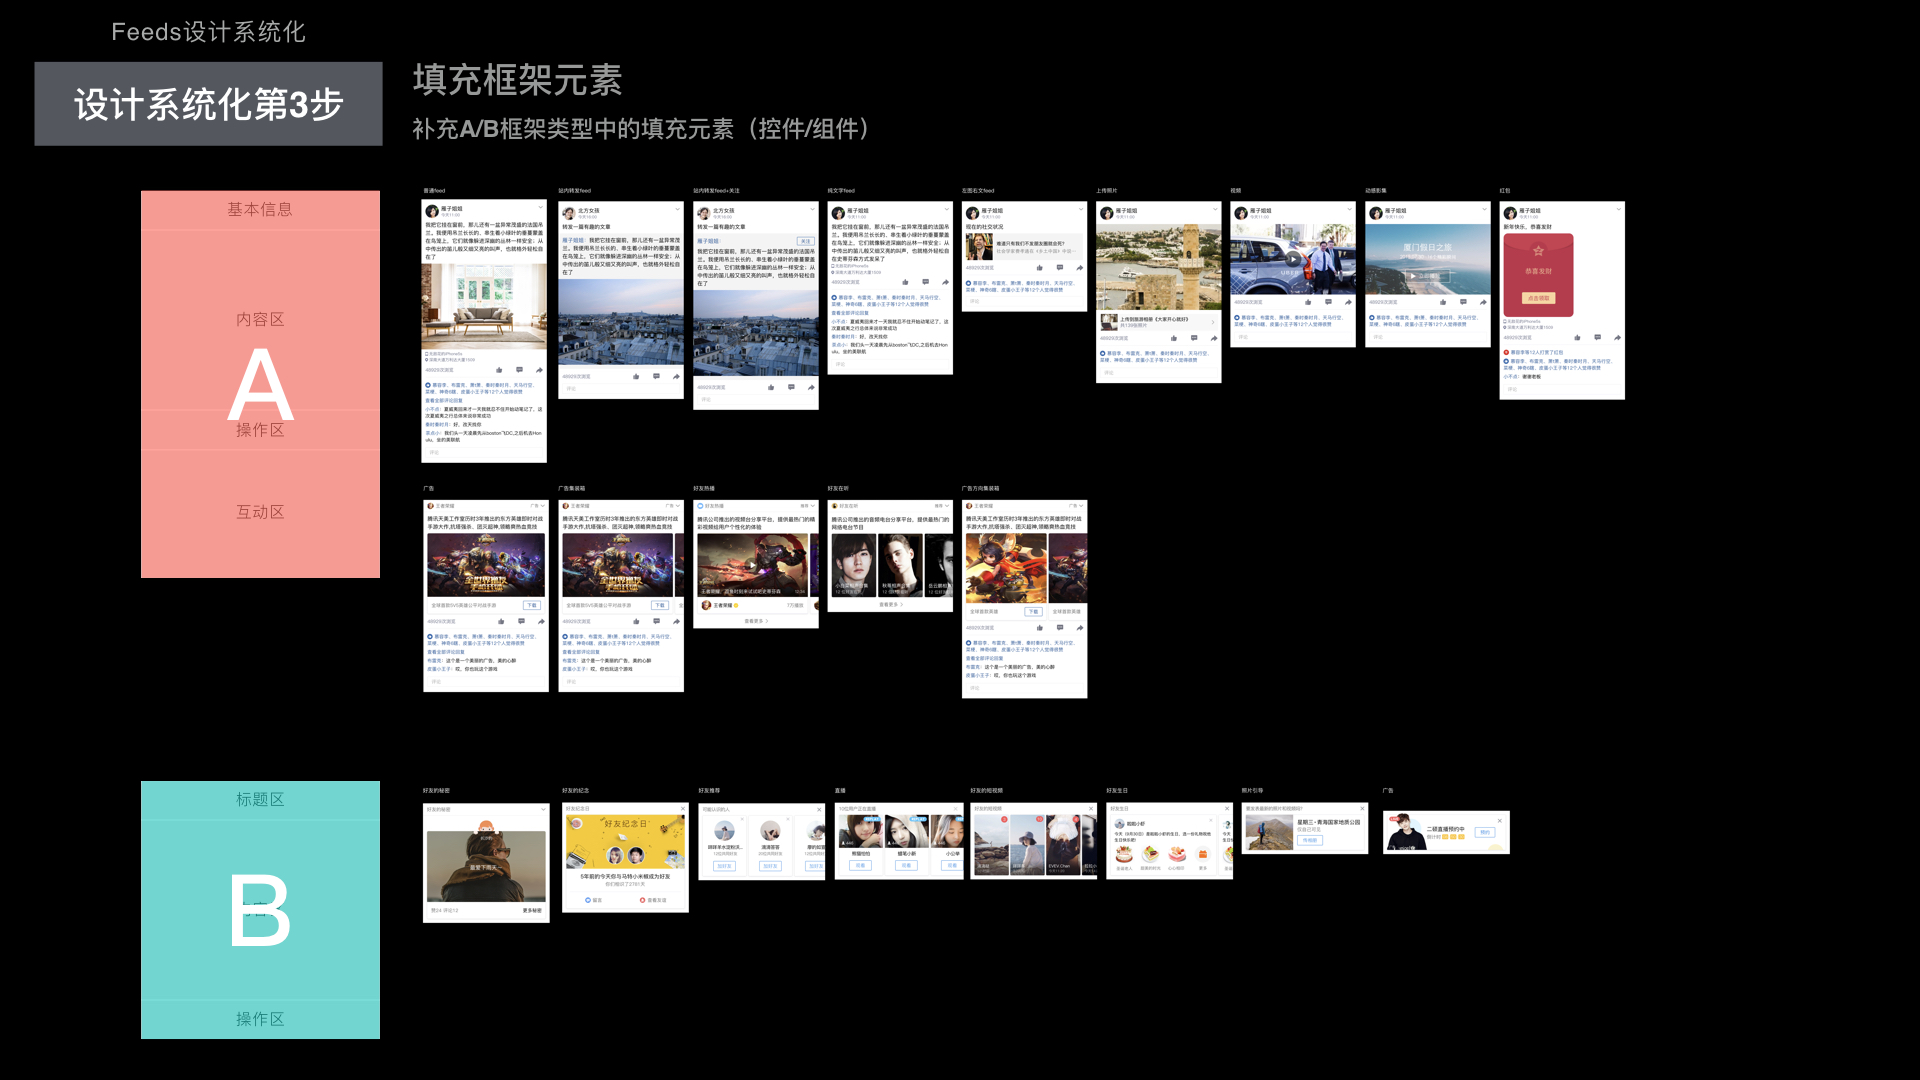Click thumbs-up like icon in 普通feed card
Viewport: 1920px width, 1080px height.
(x=500, y=370)
